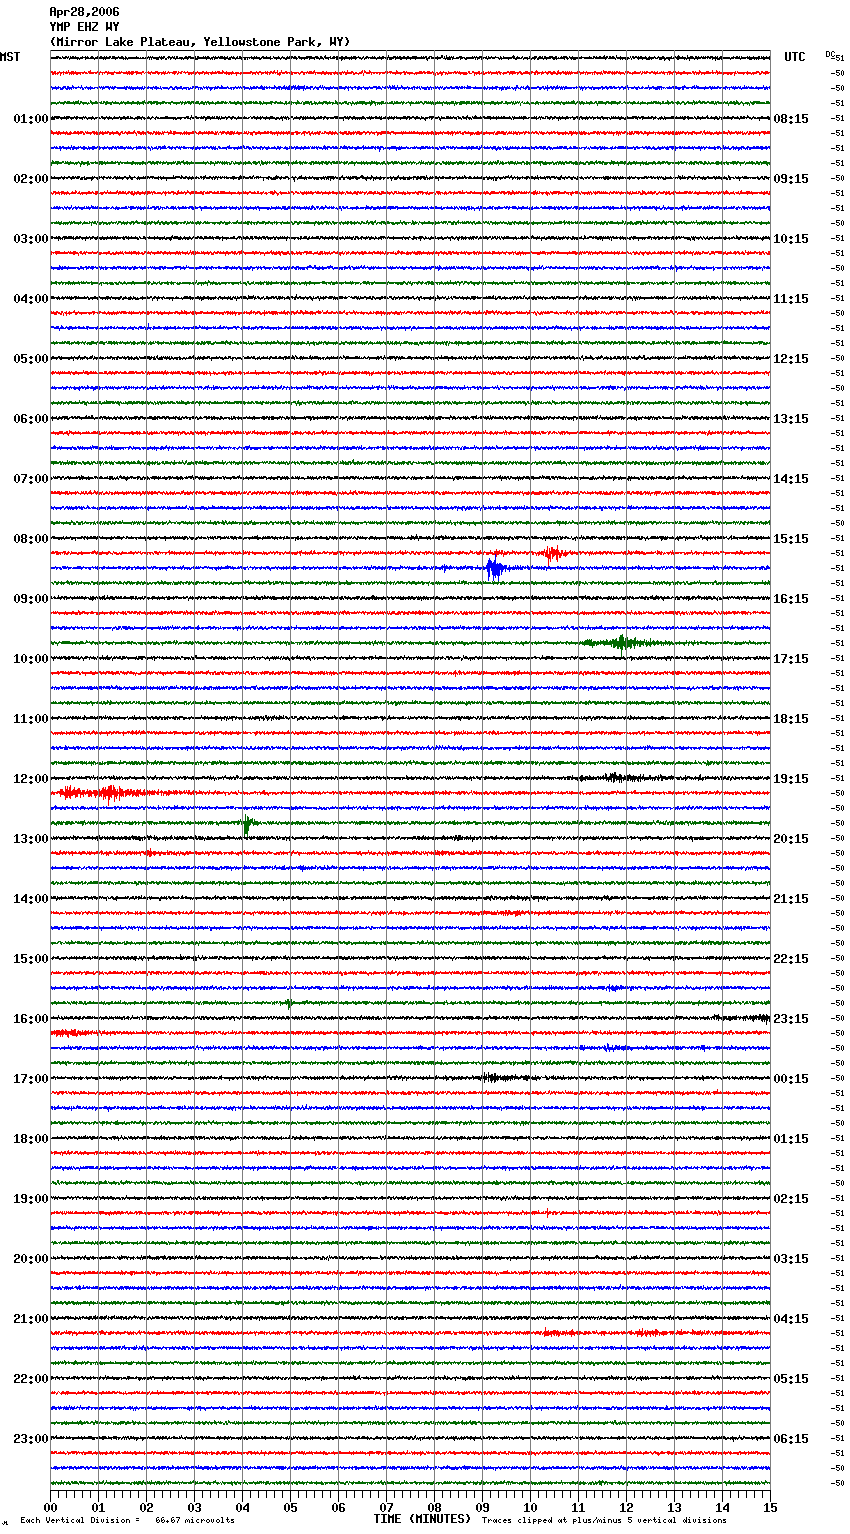Select the "21:00" MST time label
The width and height of the screenshot is (850, 1534).
[31, 1319]
